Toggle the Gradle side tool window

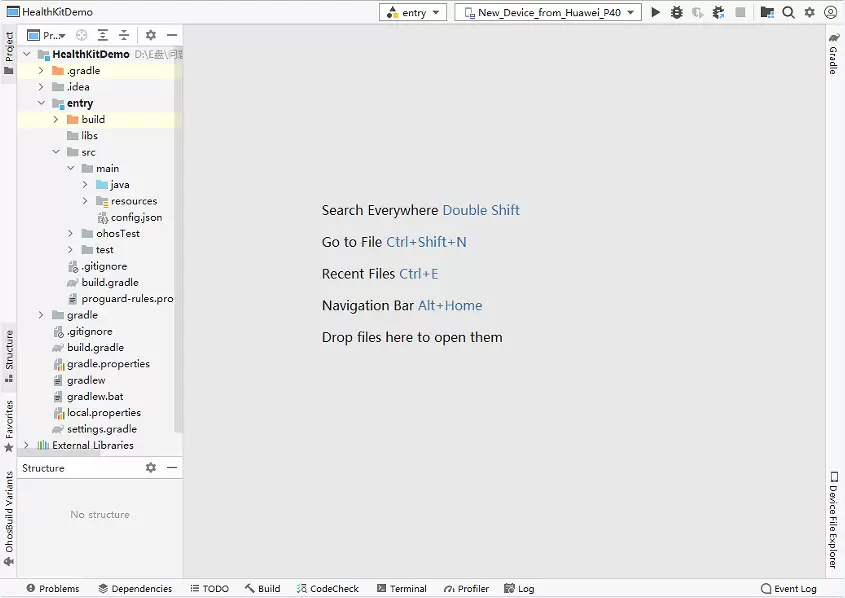(x=834, y=53)
